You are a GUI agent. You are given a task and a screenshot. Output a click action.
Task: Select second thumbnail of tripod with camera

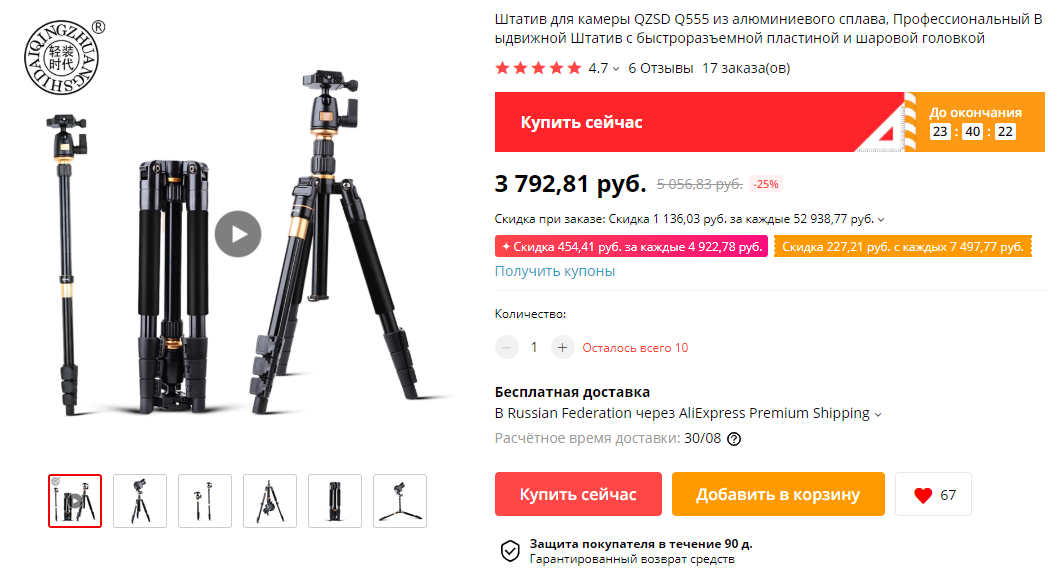click(140, 501)
